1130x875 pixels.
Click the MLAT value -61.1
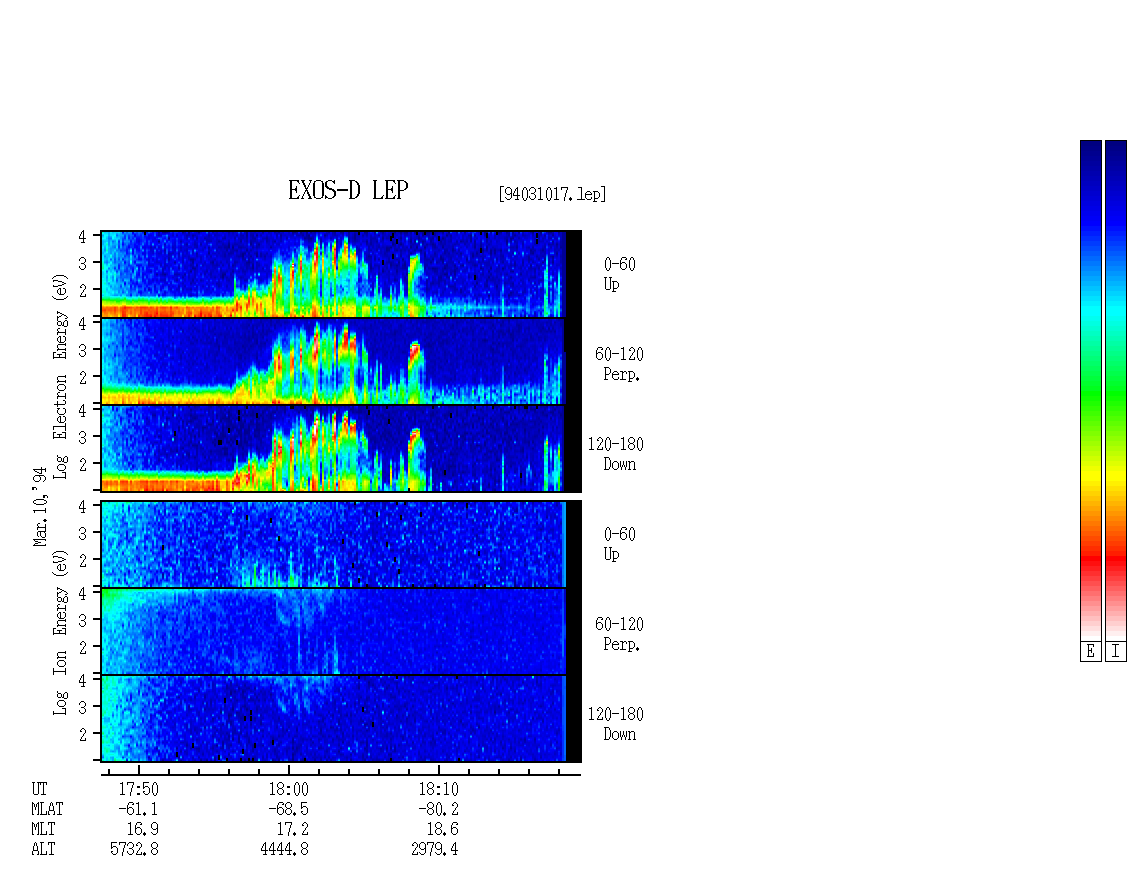tap(138, 809)
